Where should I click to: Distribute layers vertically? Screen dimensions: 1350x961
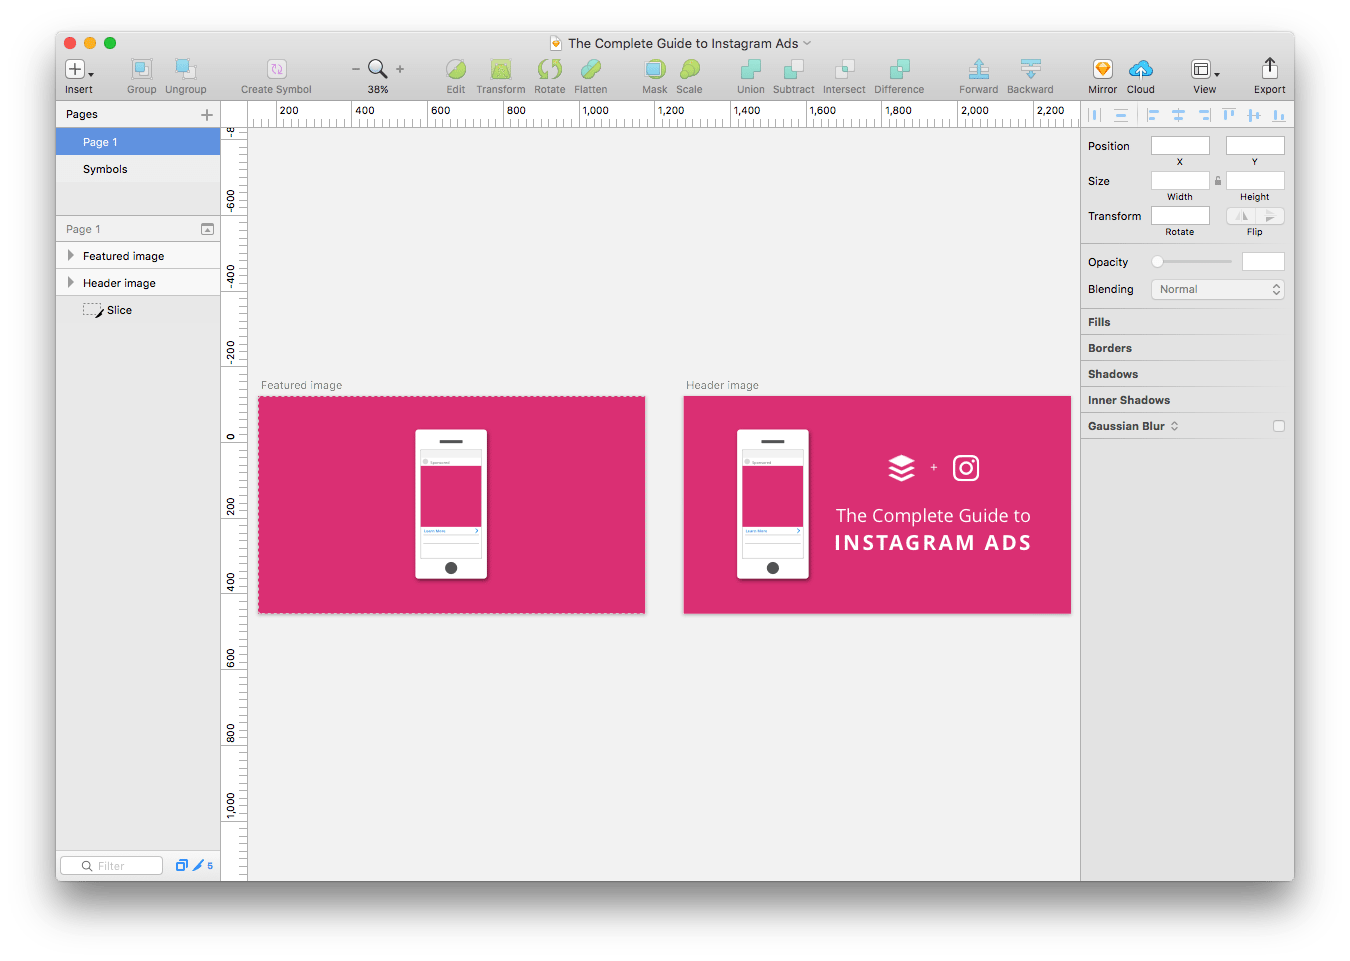click(1121, 115)
